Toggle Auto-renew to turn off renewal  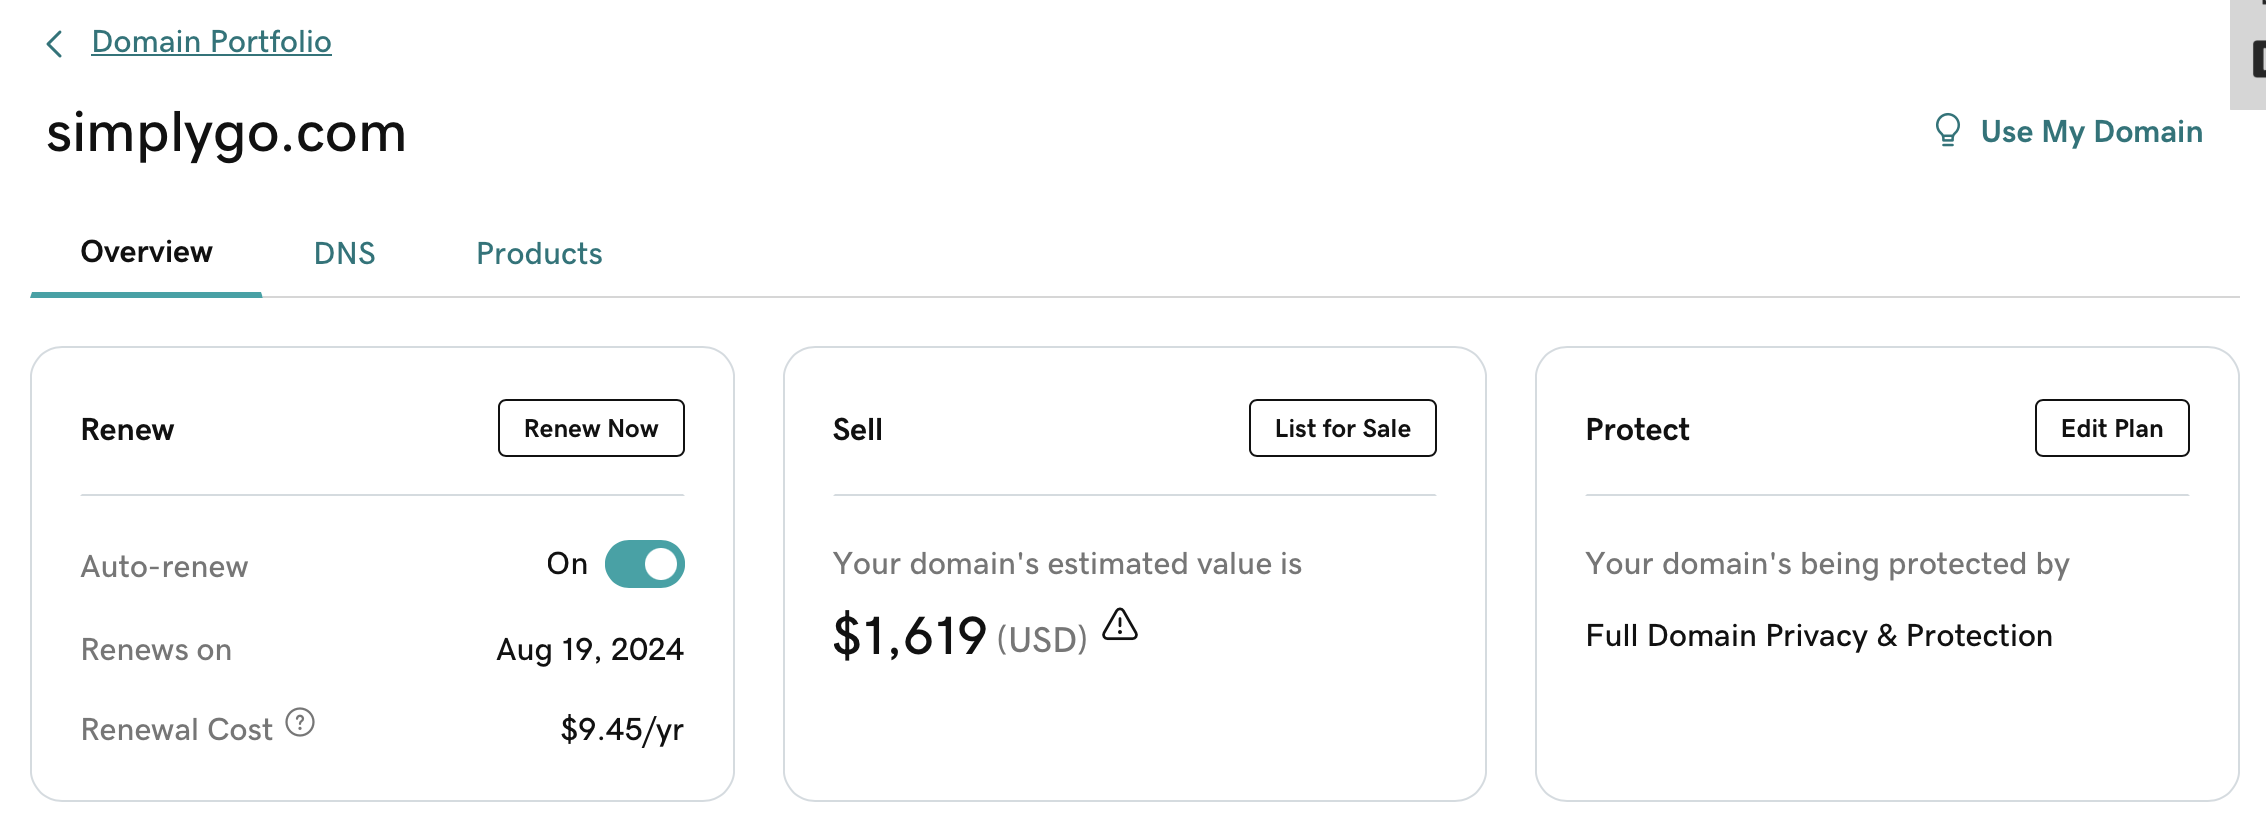coord(644,564)
